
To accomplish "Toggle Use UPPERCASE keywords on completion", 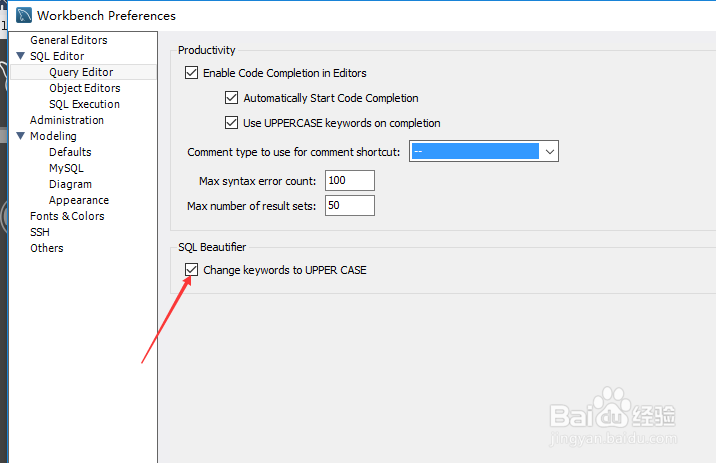I will point(232,123).
